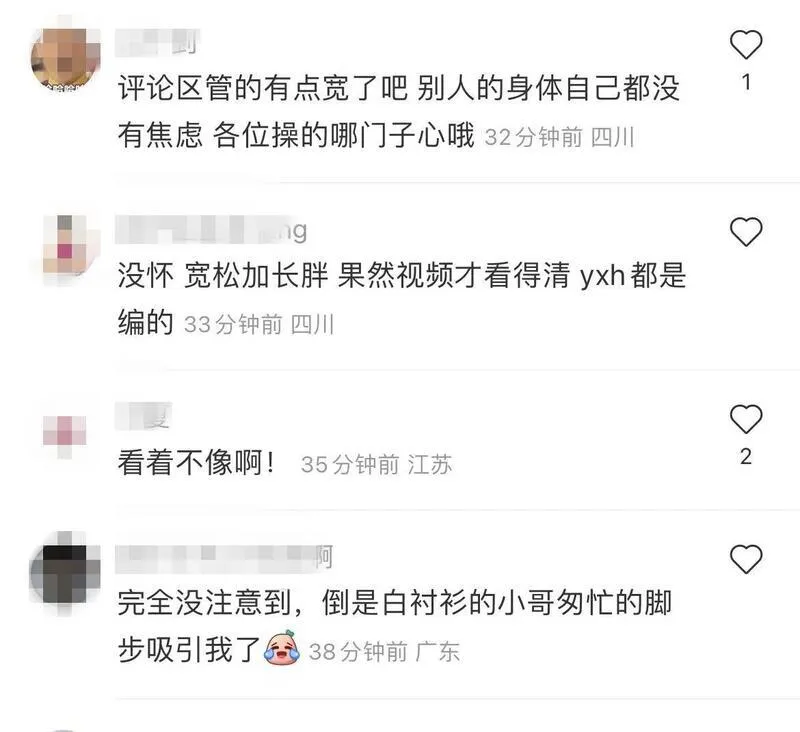Like the comment starting with 评论区管的有点宽了吧

(746, 44)
